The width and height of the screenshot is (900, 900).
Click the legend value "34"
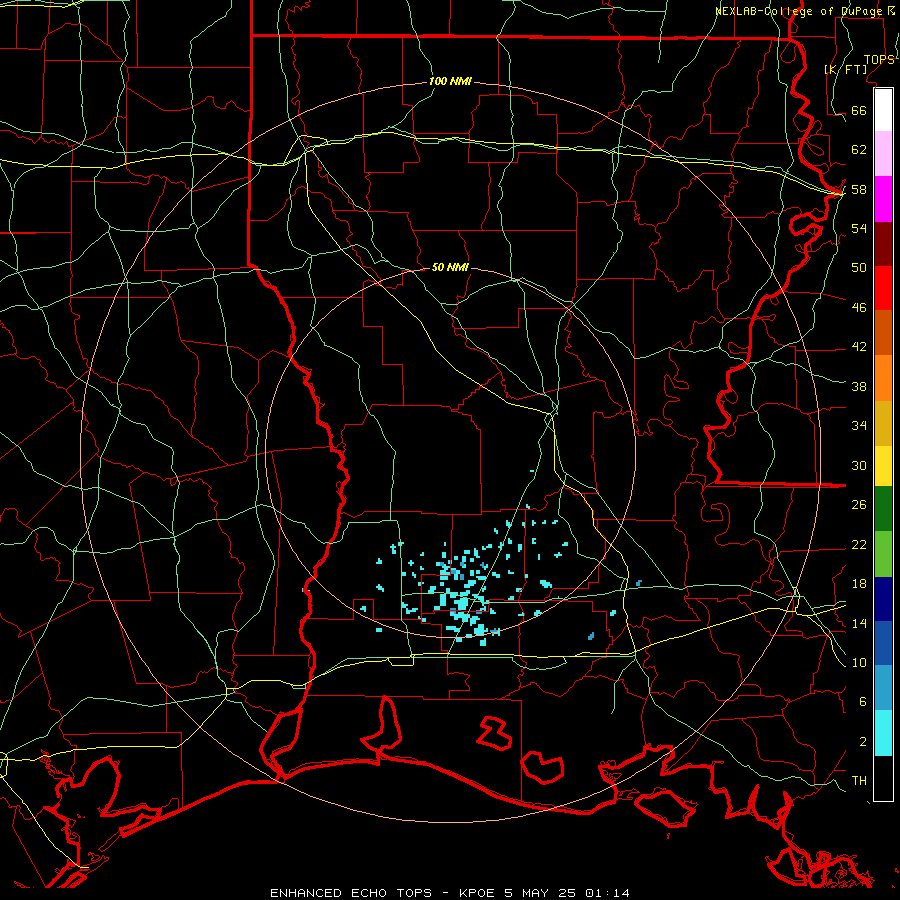[859, 426]
